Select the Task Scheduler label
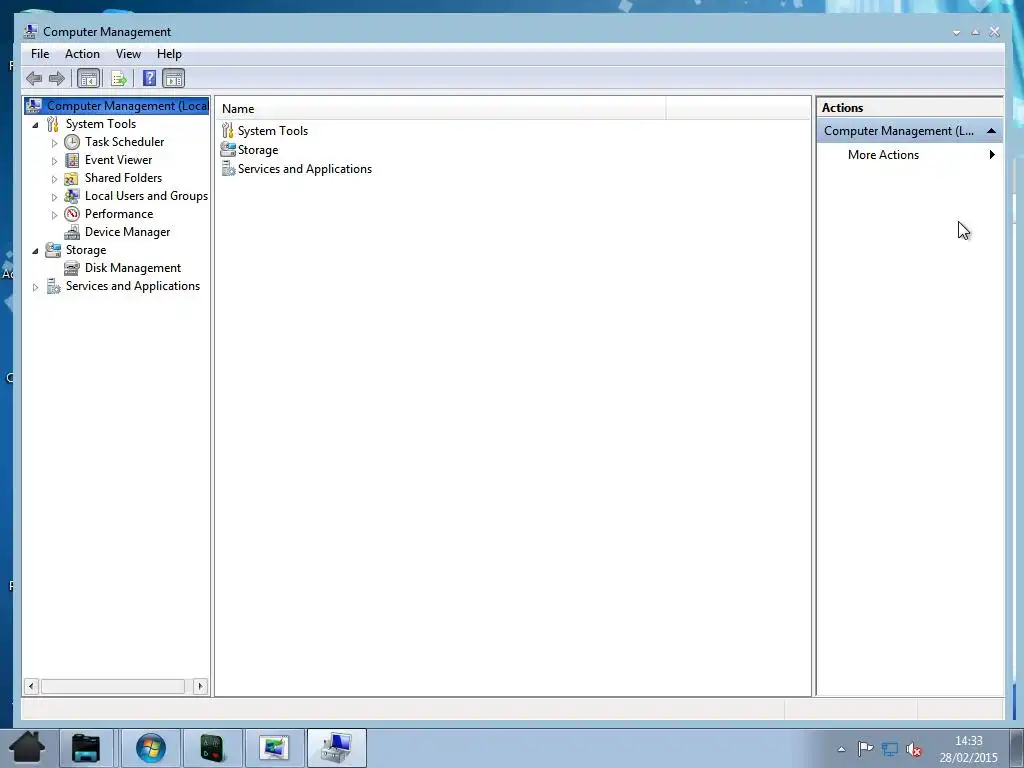This screenshot has width=1024, height=768. point(124,142)
